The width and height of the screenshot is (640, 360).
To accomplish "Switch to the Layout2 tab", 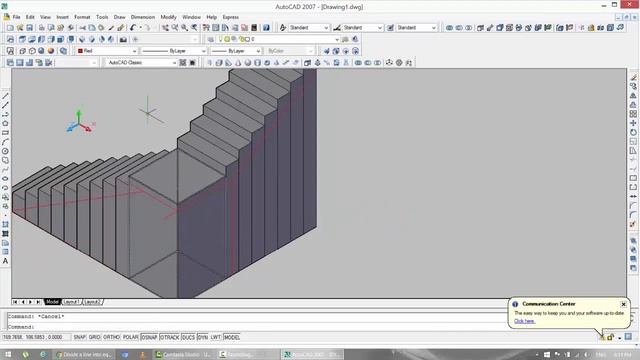I will [x=92, y=302].
